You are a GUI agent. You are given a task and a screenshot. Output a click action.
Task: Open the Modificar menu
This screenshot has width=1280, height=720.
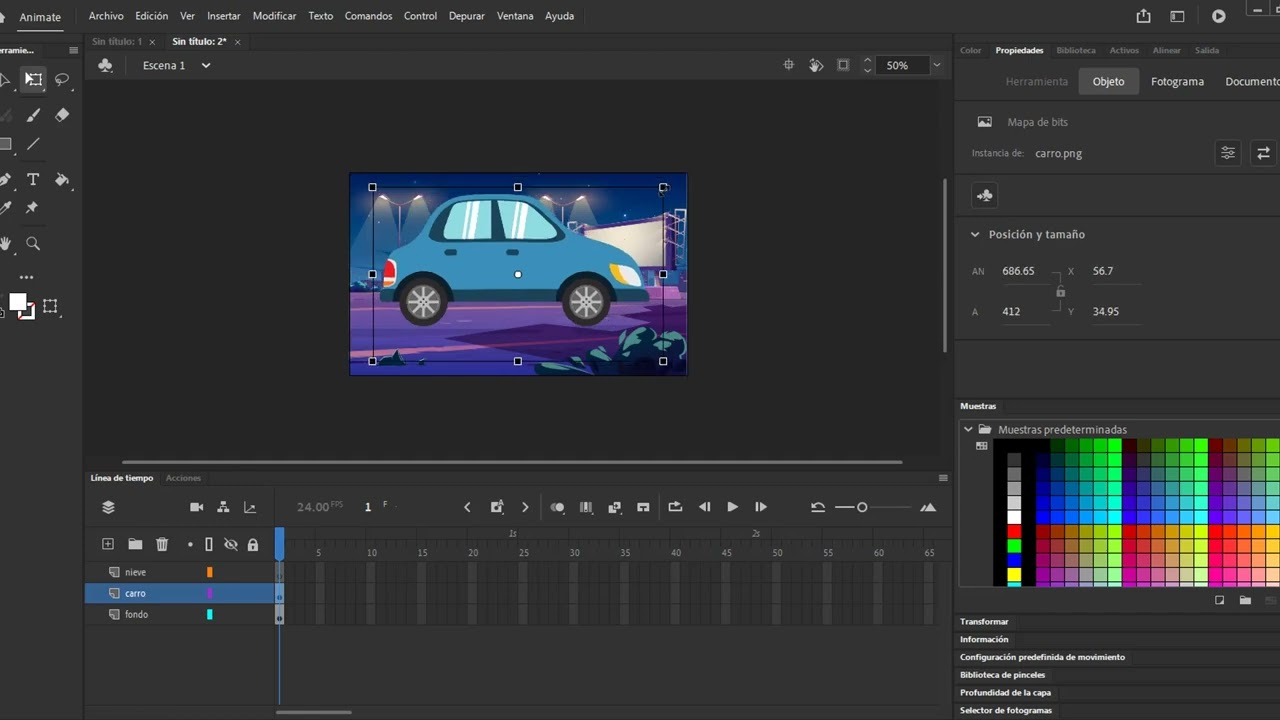(274, 16)
